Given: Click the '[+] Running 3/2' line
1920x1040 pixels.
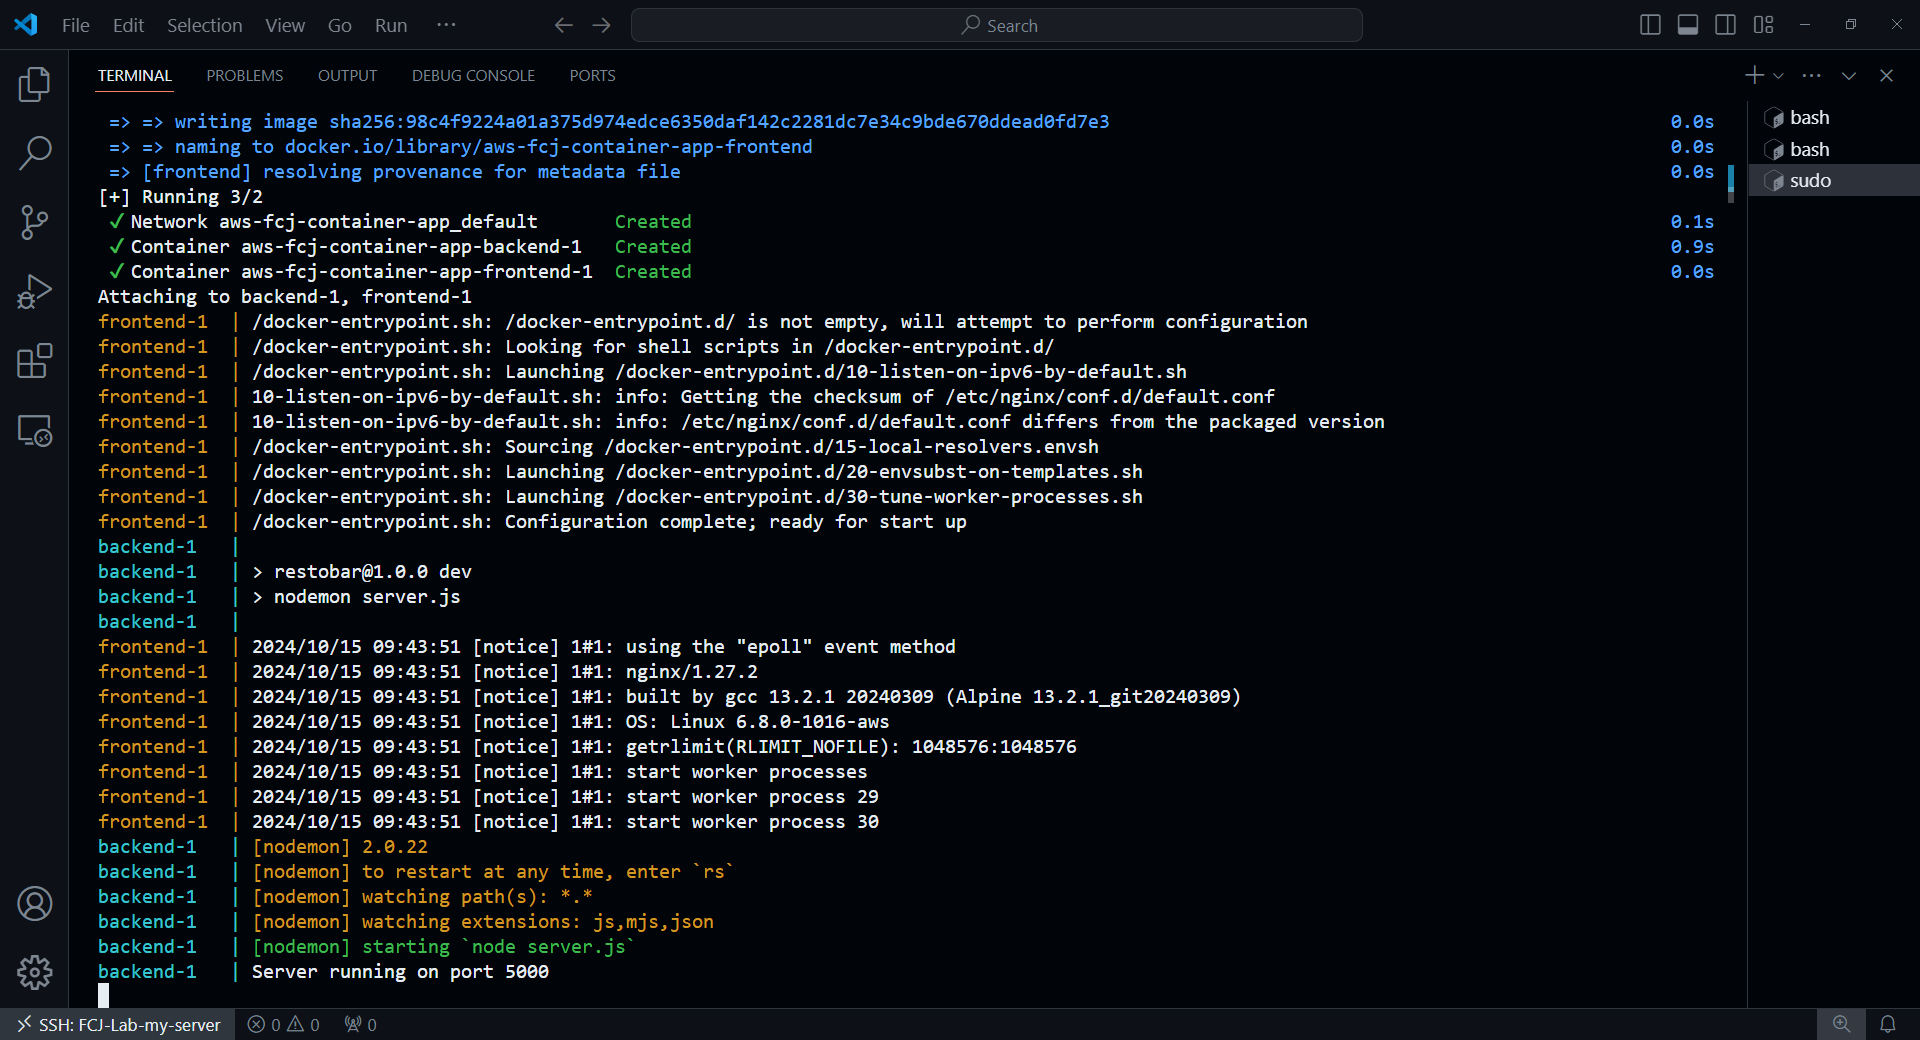Looking at the screenshot, I should point(180,197).
